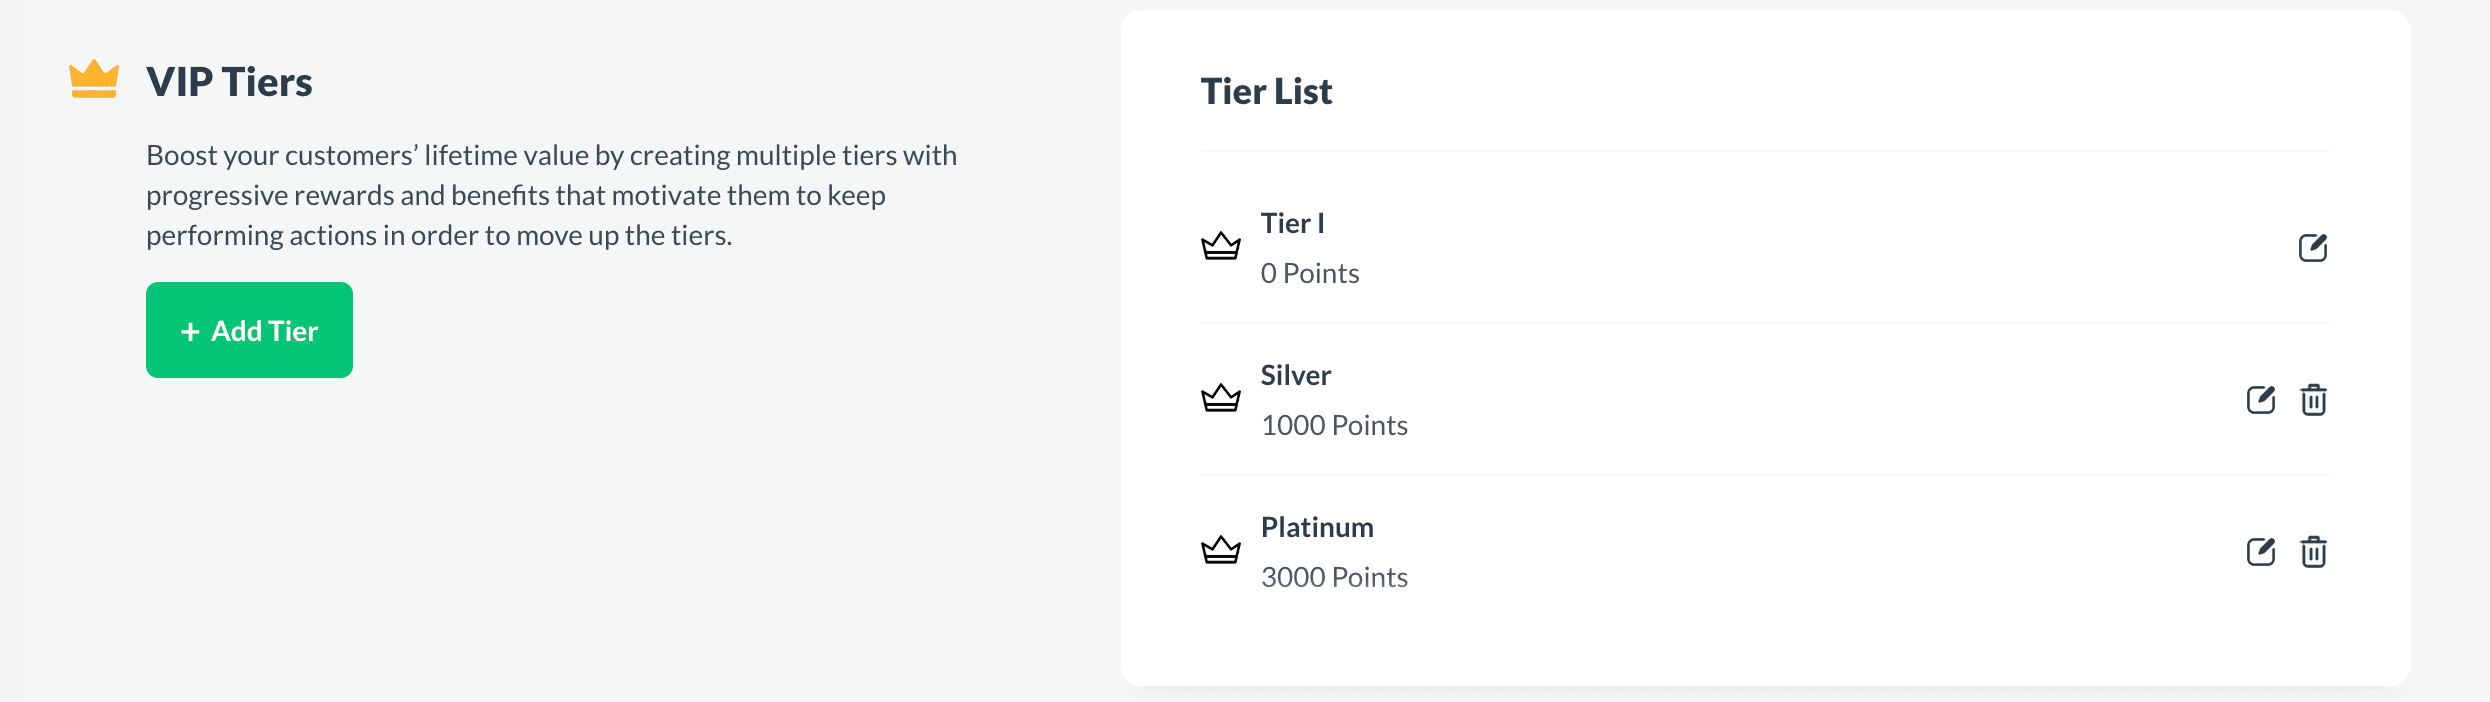This screenshot has height=702, width=2490.
Task: Click the VIP Tiers title
Action: [x=229, y=82]
